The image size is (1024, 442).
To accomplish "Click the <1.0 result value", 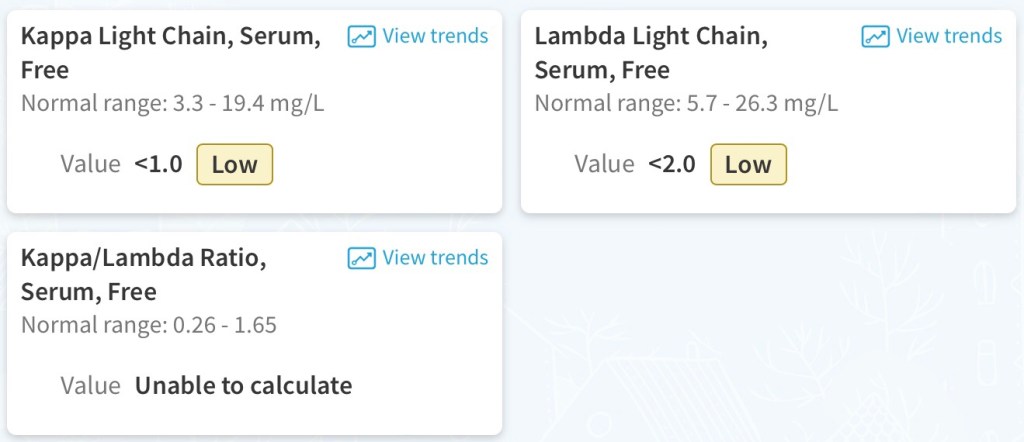I will [159, 164].
